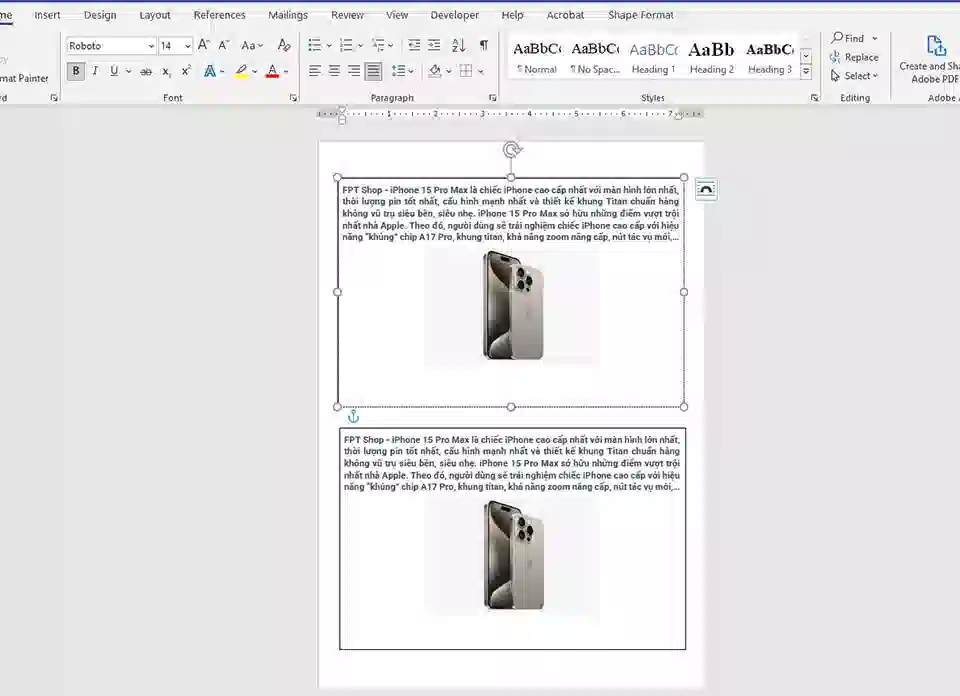Open the Roboto font name dropdown
This screenshot has width=960, height=696.
point(151,46)
